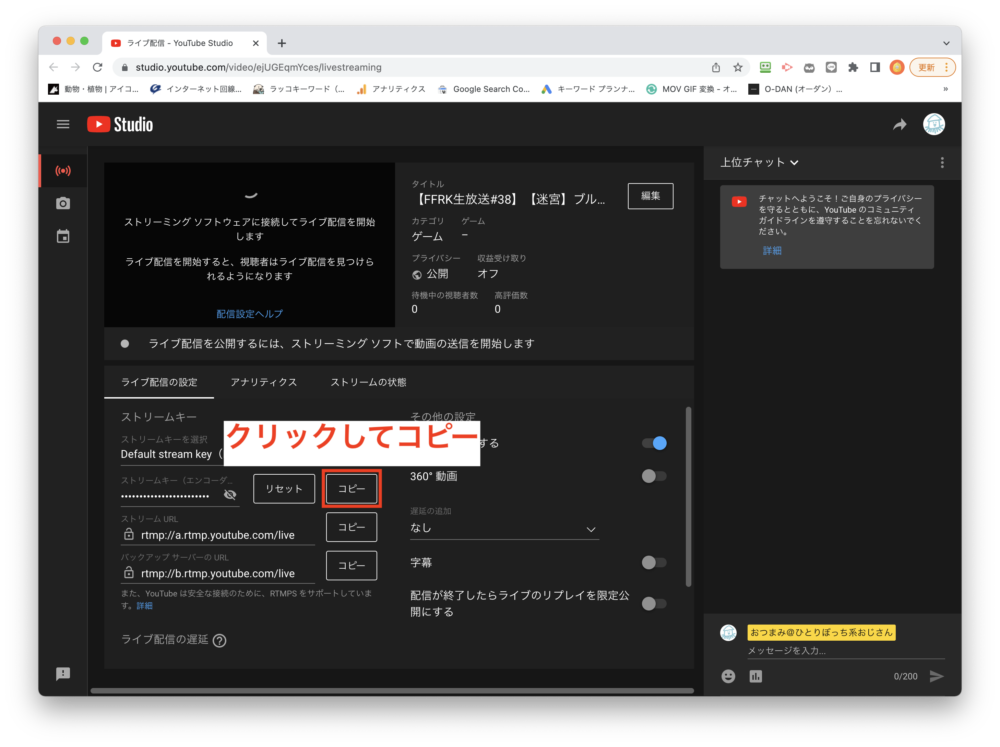Expand the tab search chevron in Chrome
The width and height of the screenshot is (1000, 747).
click(x=946, y=43)
